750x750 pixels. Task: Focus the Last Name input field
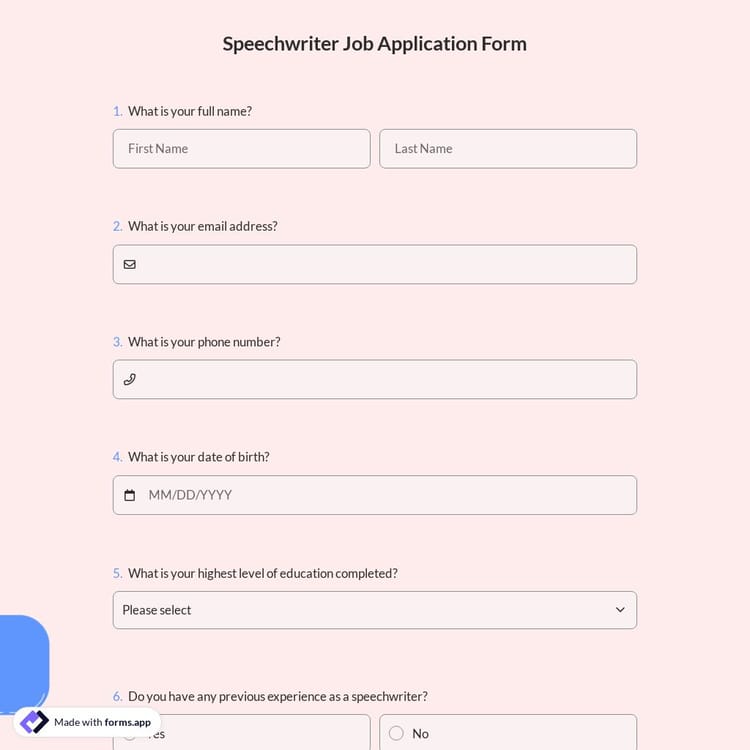507,149
